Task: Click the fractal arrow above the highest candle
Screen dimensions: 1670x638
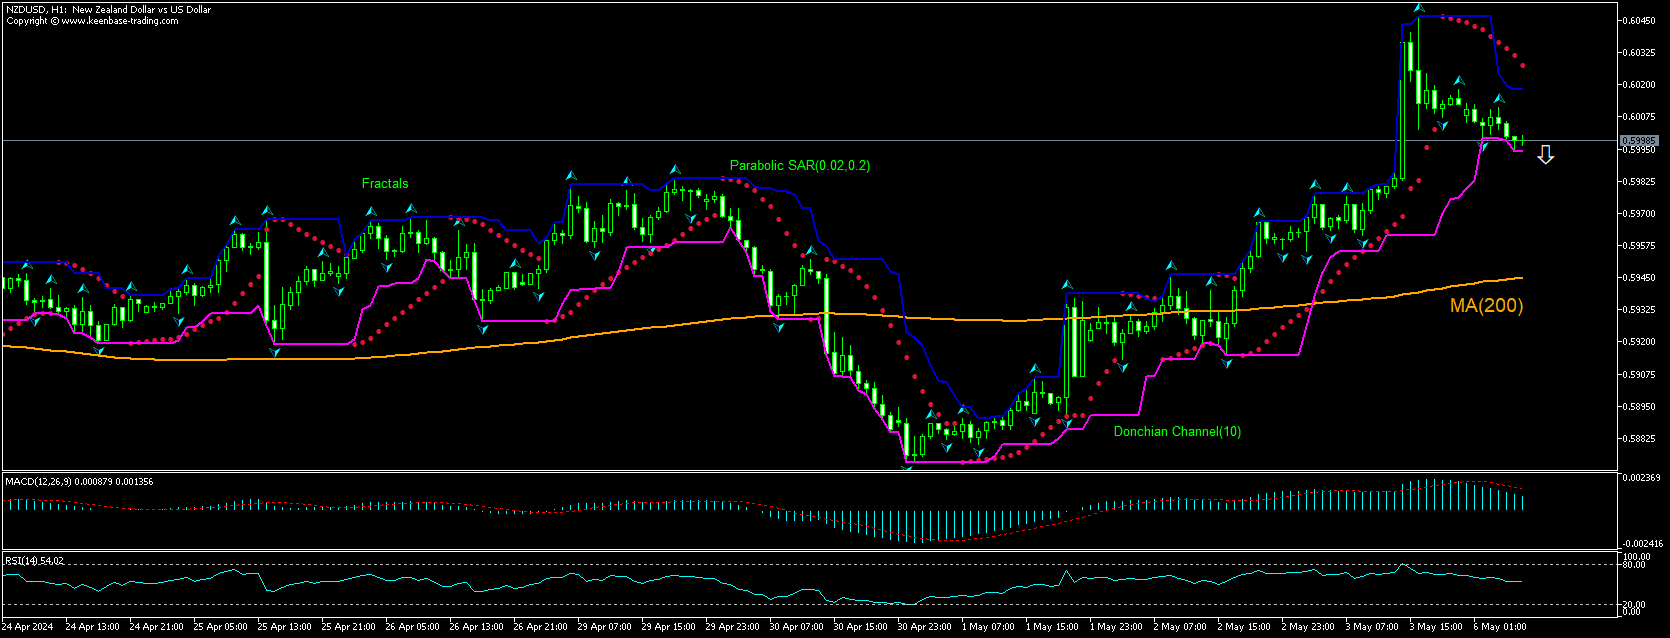Action: (x=1418, y=8)
